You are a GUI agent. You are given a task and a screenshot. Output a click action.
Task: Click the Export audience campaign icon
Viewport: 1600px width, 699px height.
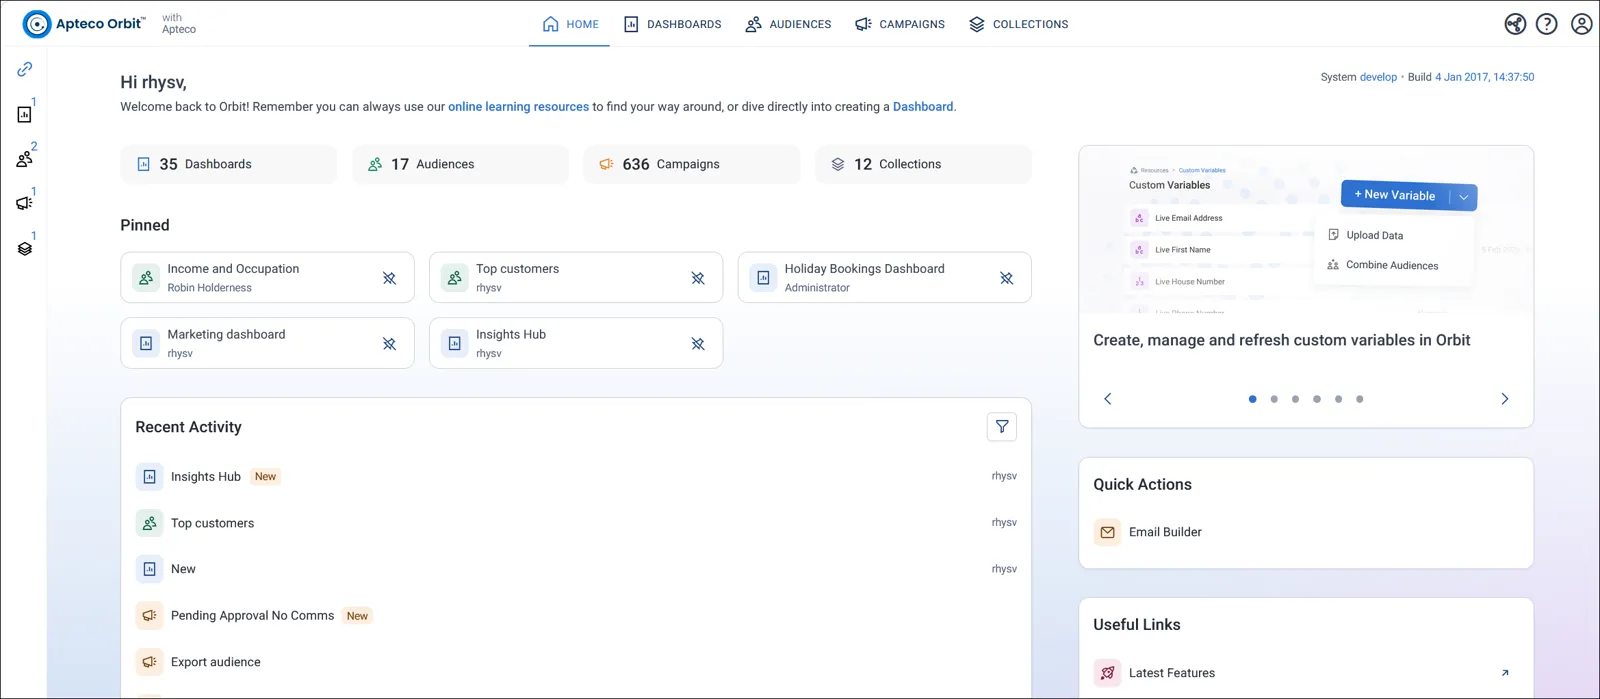click(149, 662)
